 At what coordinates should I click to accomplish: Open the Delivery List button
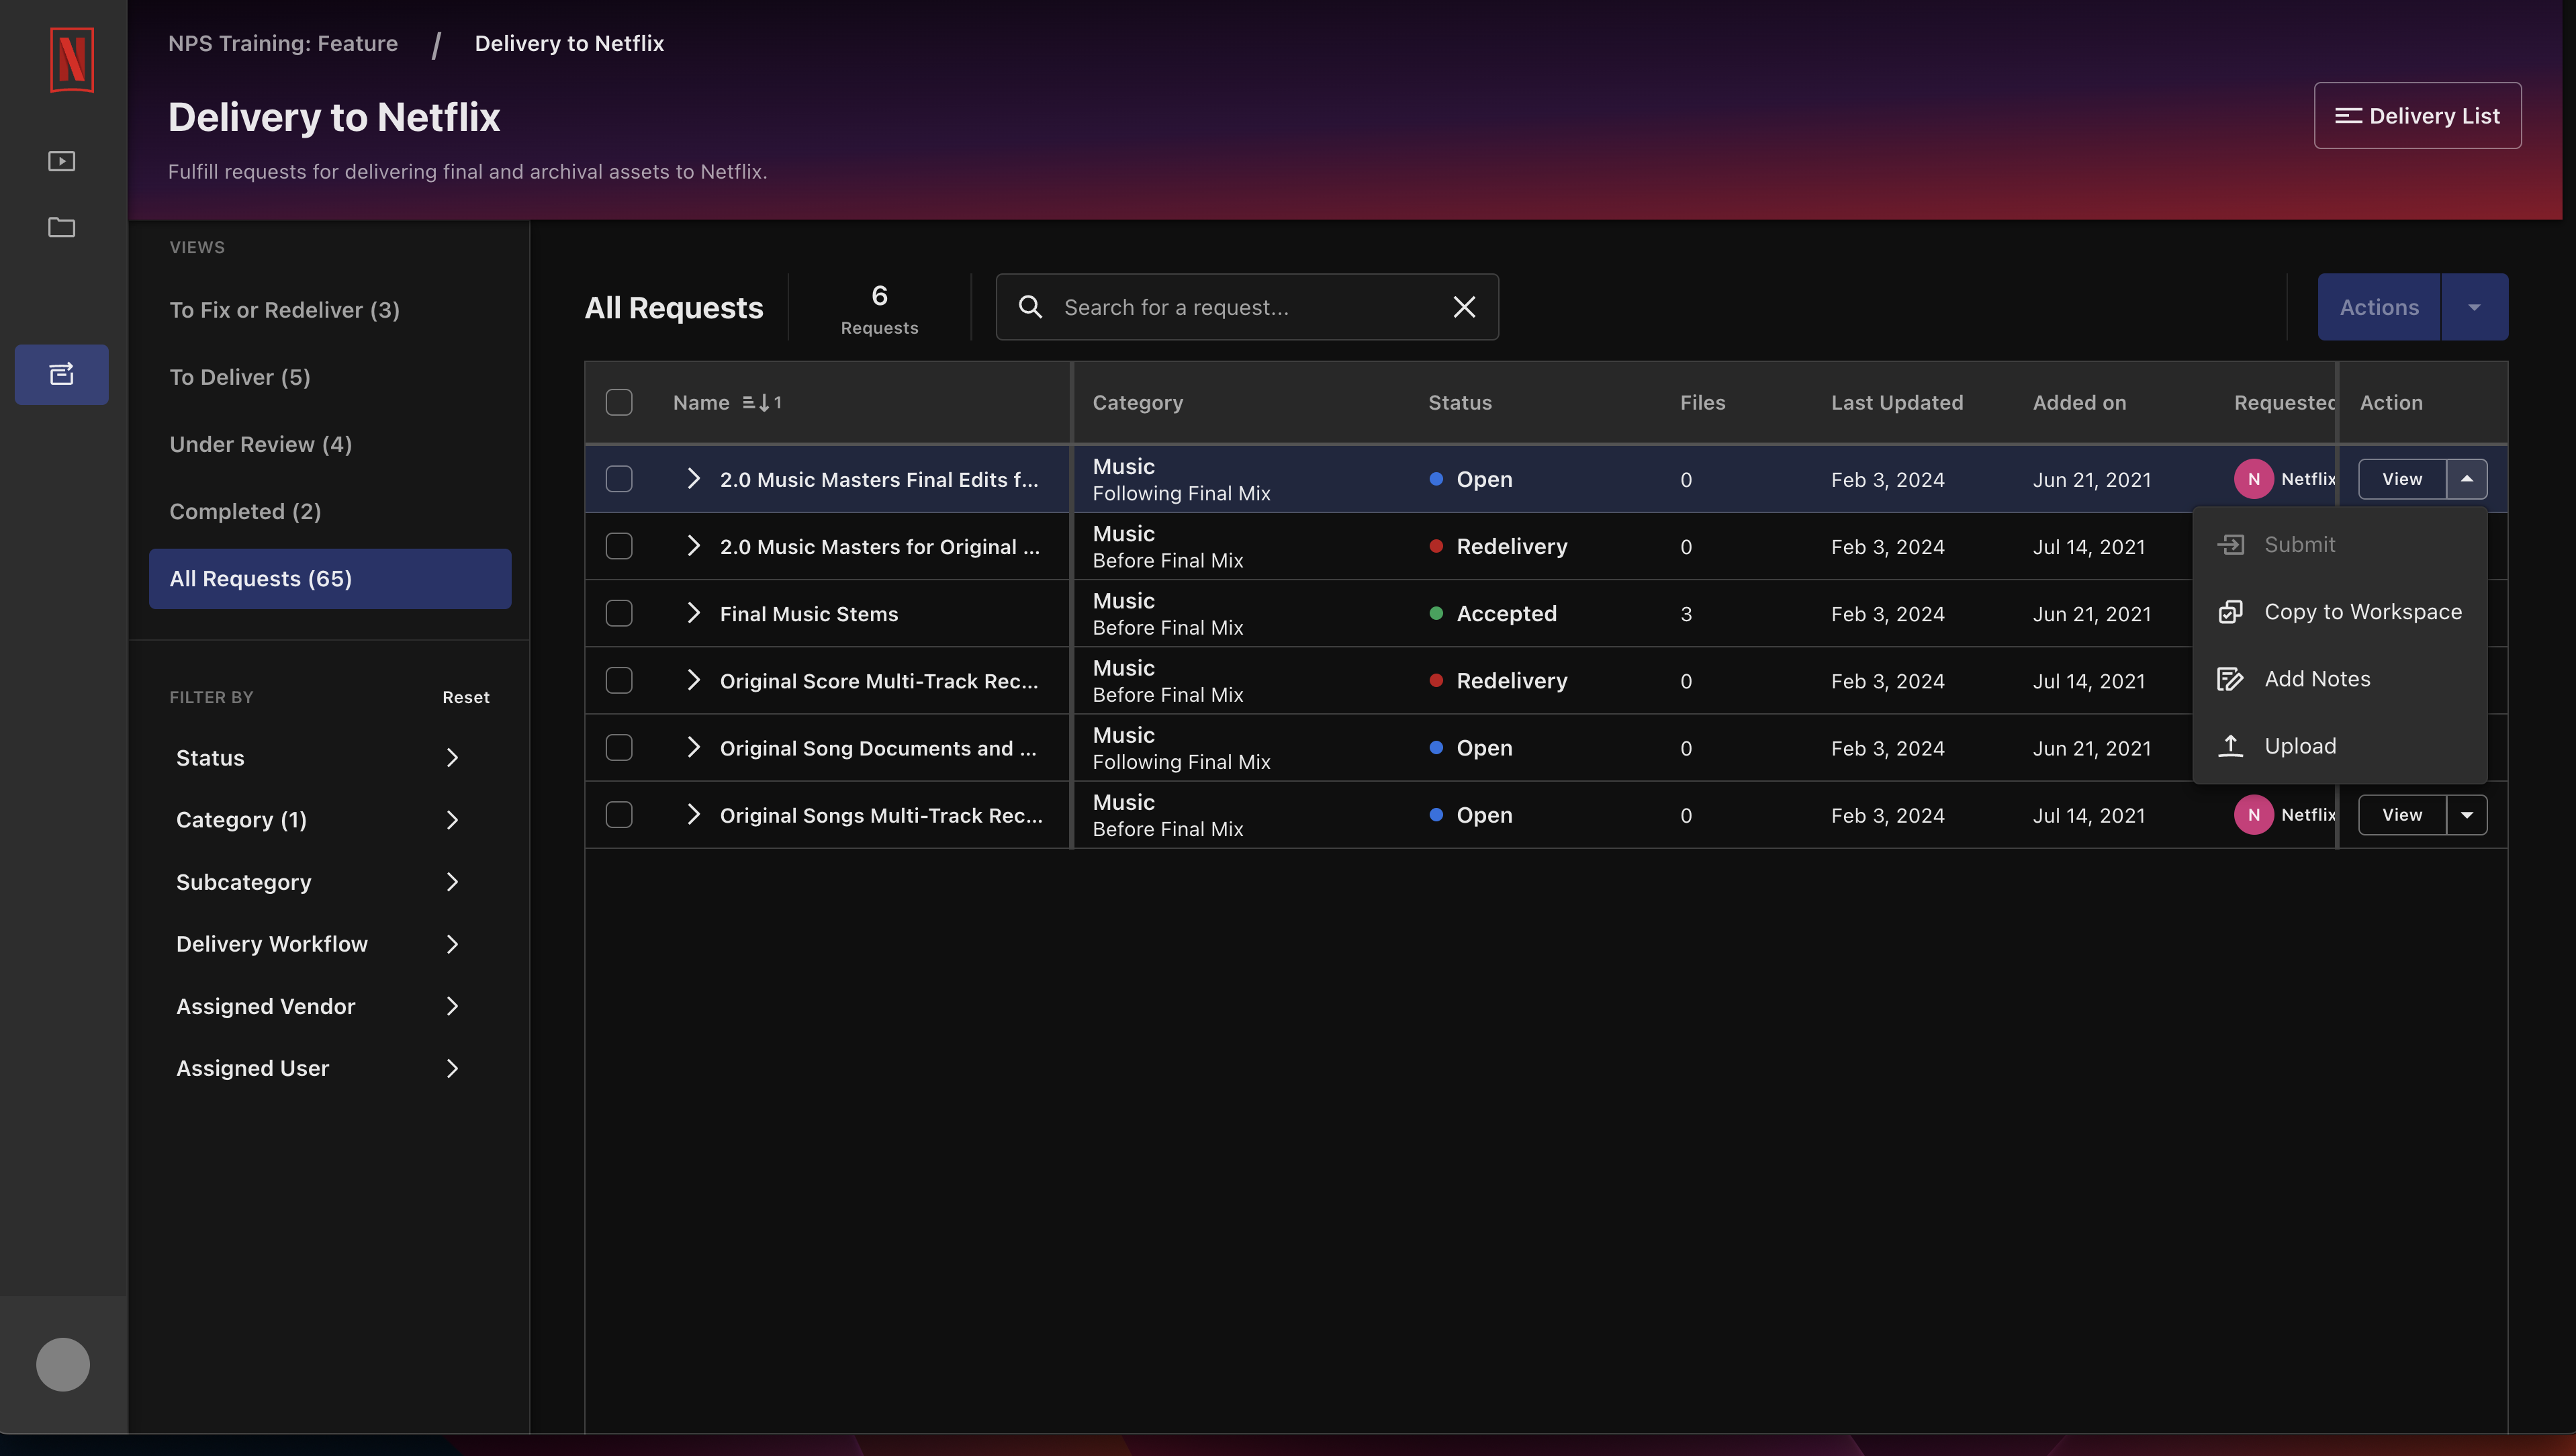[x=2417, y=115]
